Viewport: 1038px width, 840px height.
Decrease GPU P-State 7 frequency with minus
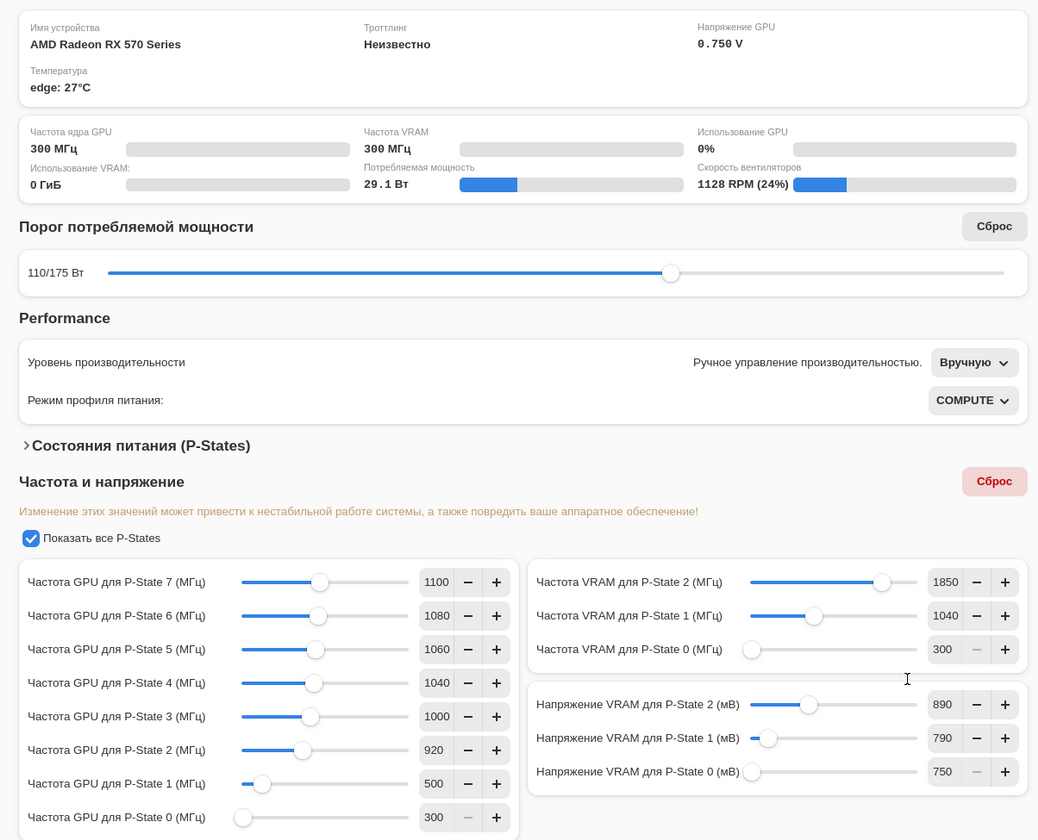[x=468, y=583]
